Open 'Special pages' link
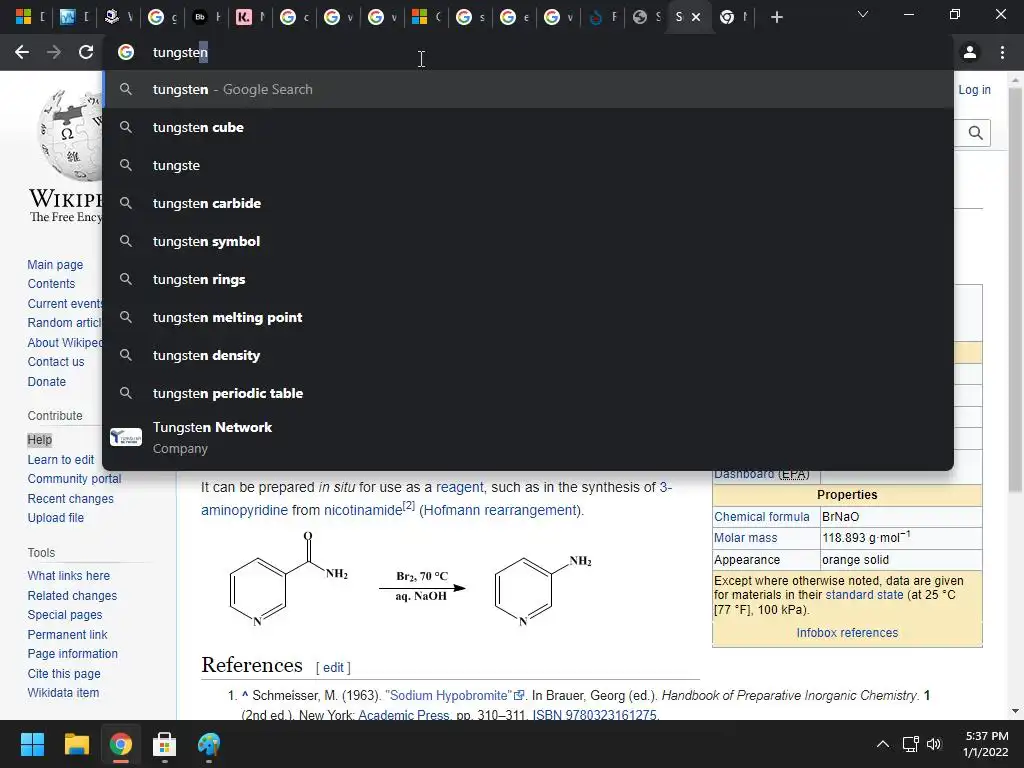The height and width of the screenshot is (768, 1024). pyautogui.click(x=65, y=615)
